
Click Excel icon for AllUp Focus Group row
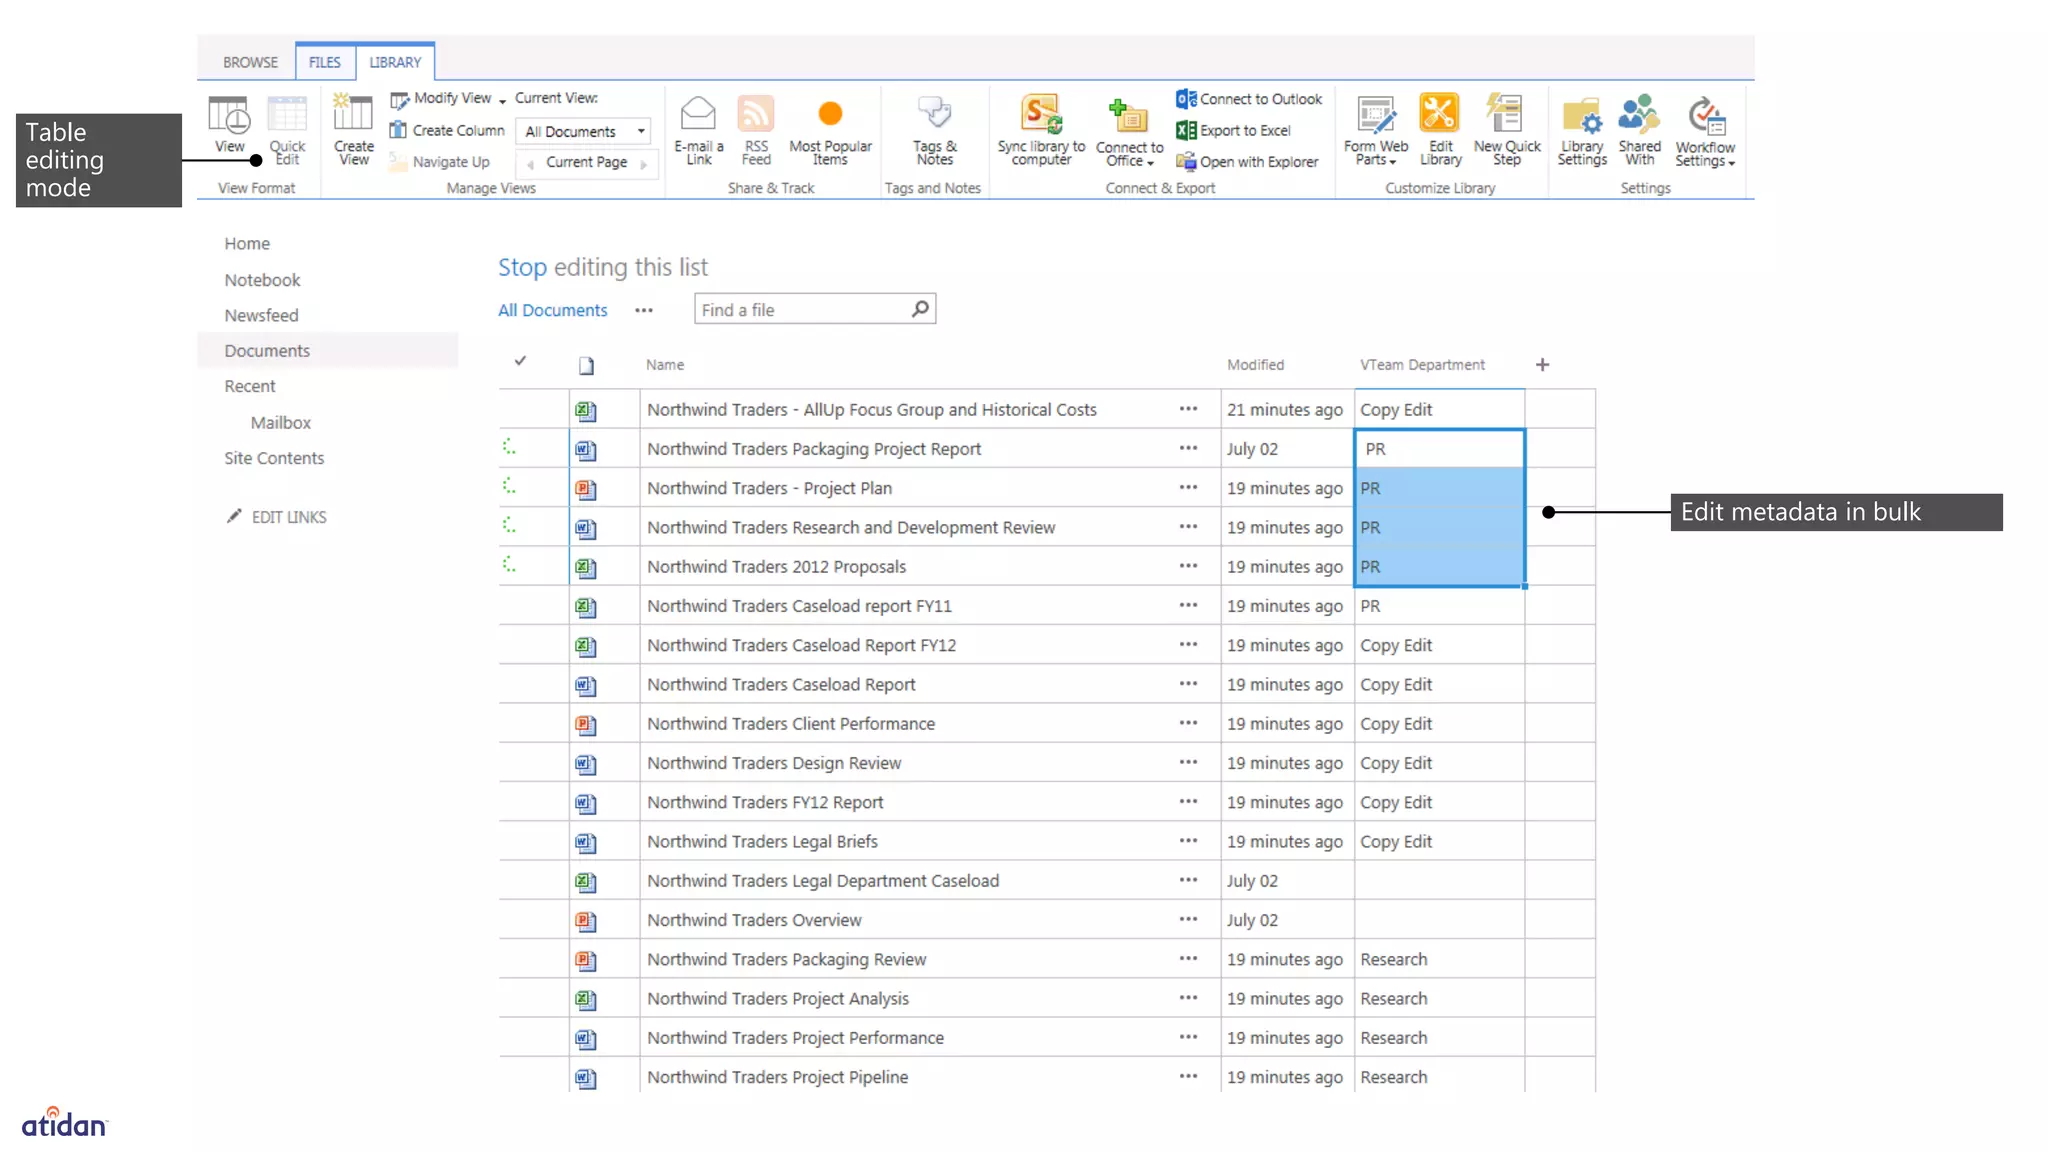[x=586, y=410]
